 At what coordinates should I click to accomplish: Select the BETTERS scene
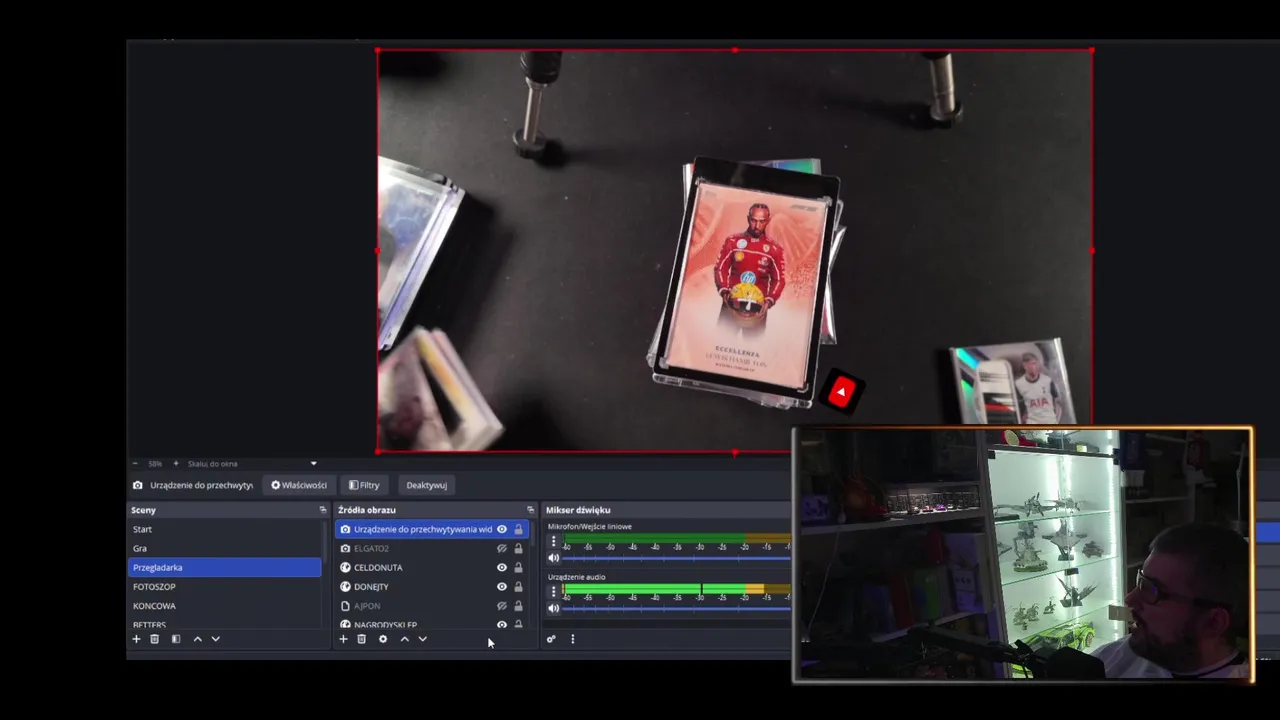(225, 624)
